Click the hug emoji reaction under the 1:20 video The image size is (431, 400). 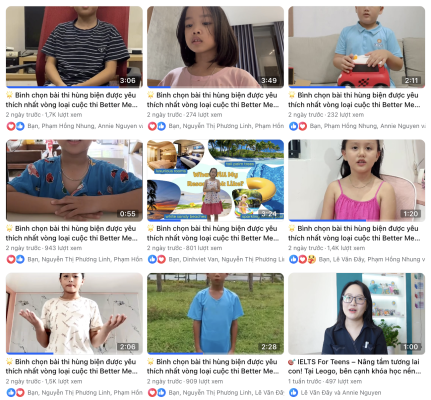pos(311,259)
